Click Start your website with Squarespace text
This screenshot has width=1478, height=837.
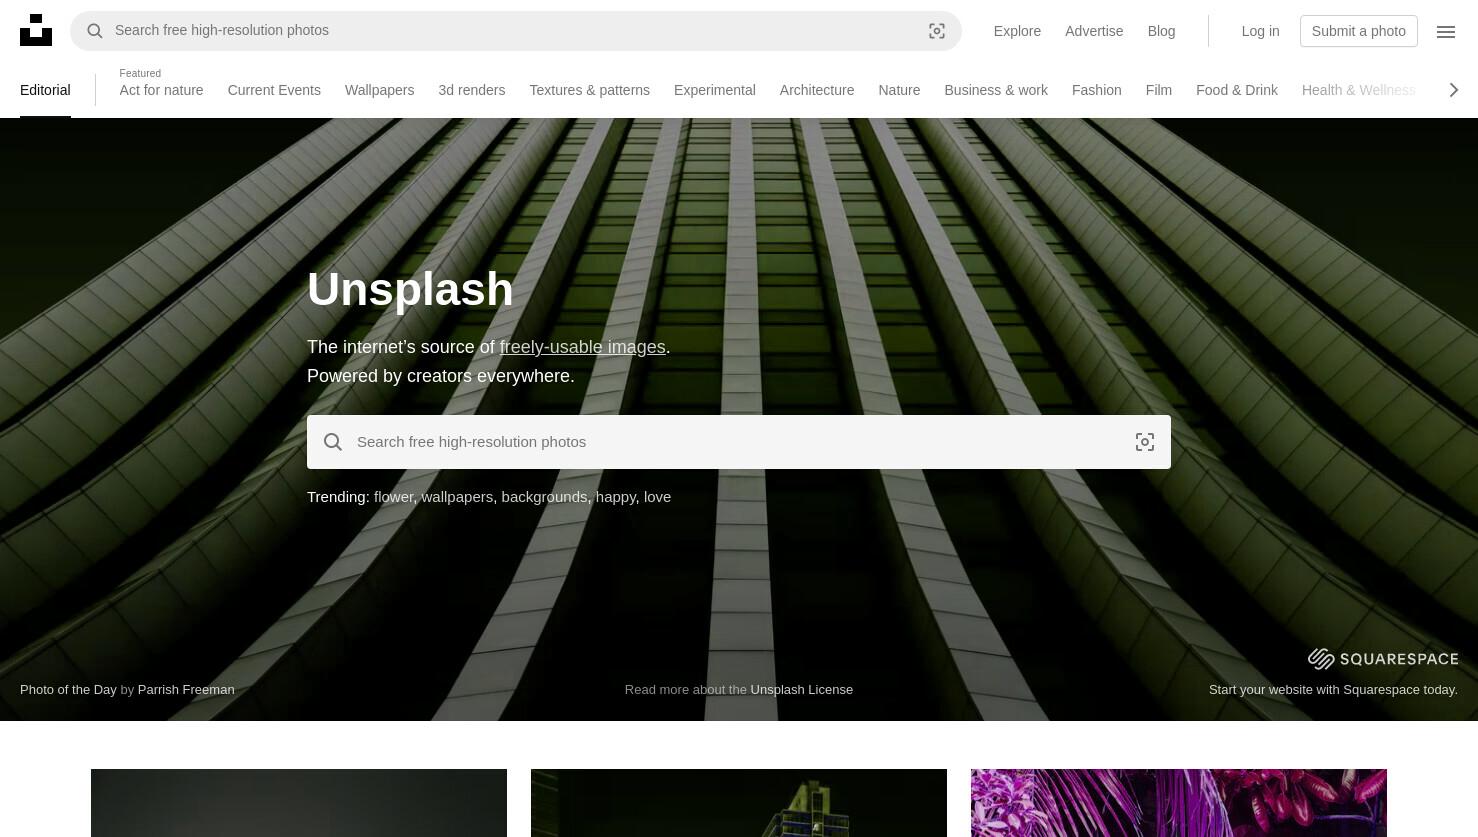coord(1333,689)
